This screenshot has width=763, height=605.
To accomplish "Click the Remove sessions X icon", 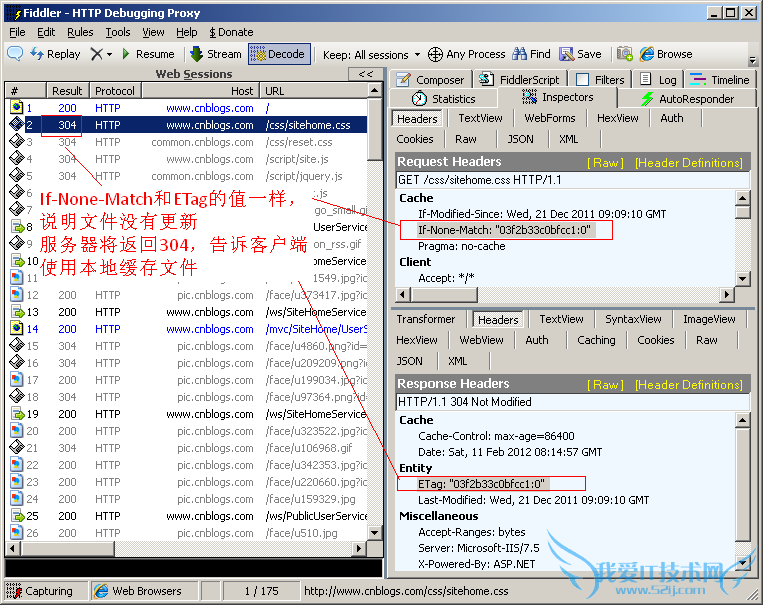I will pos(96,54).
